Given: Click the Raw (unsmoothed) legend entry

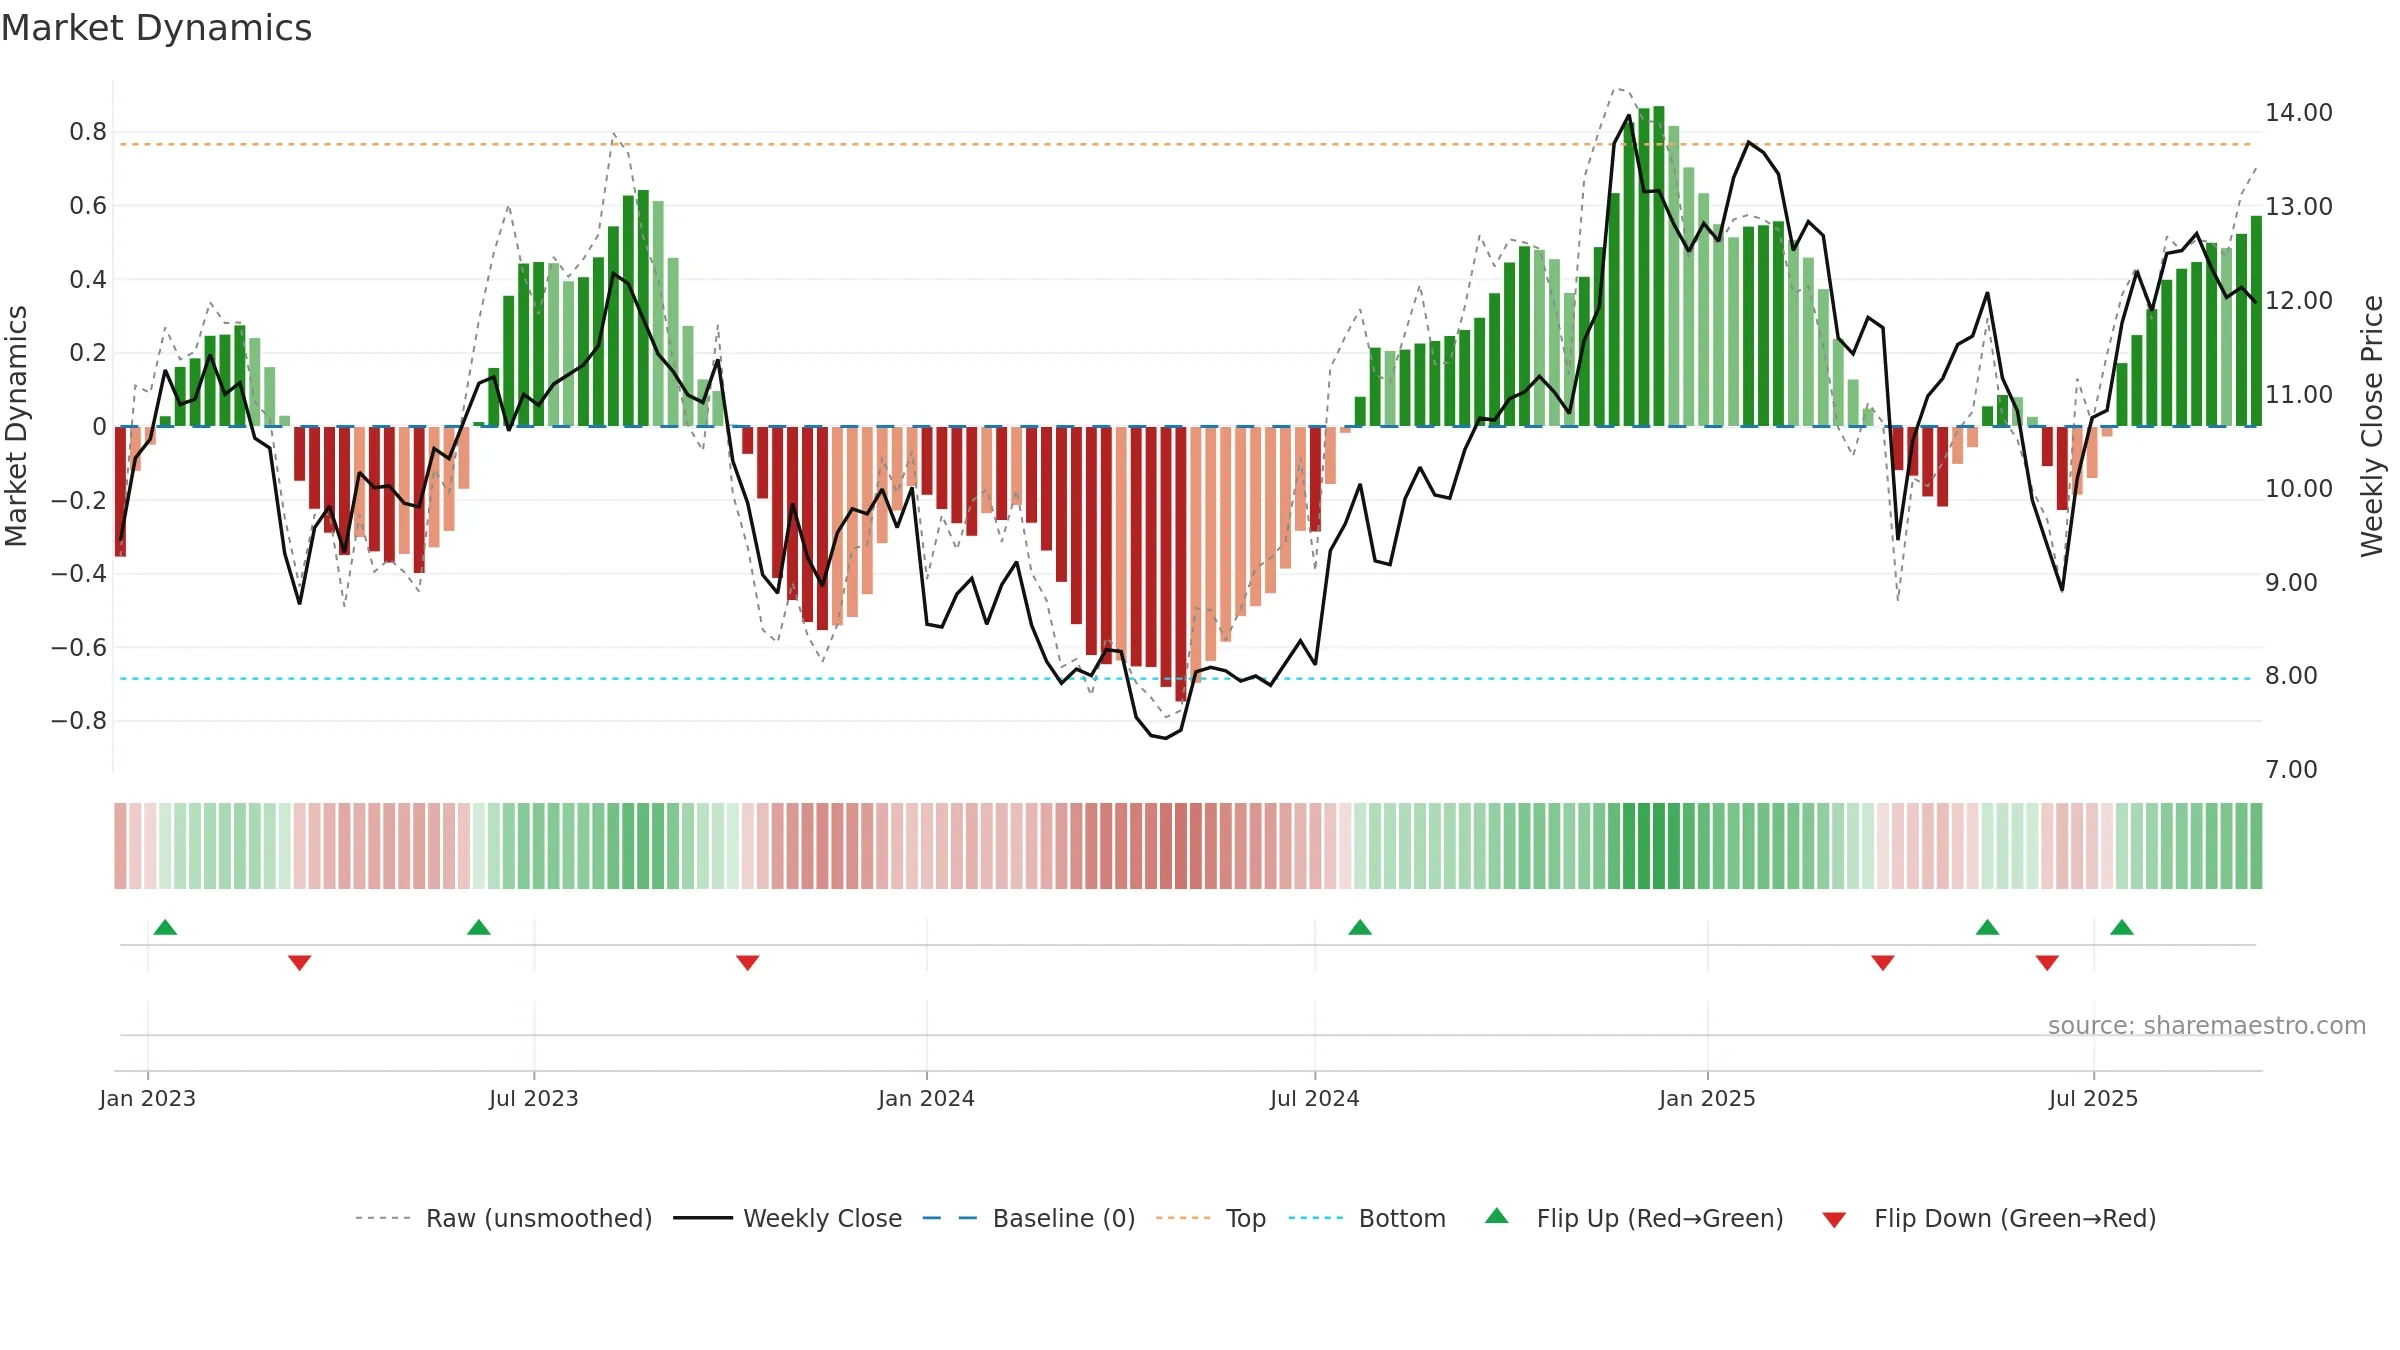Looking at the screenshot, I should click(x=504, y=1218).
